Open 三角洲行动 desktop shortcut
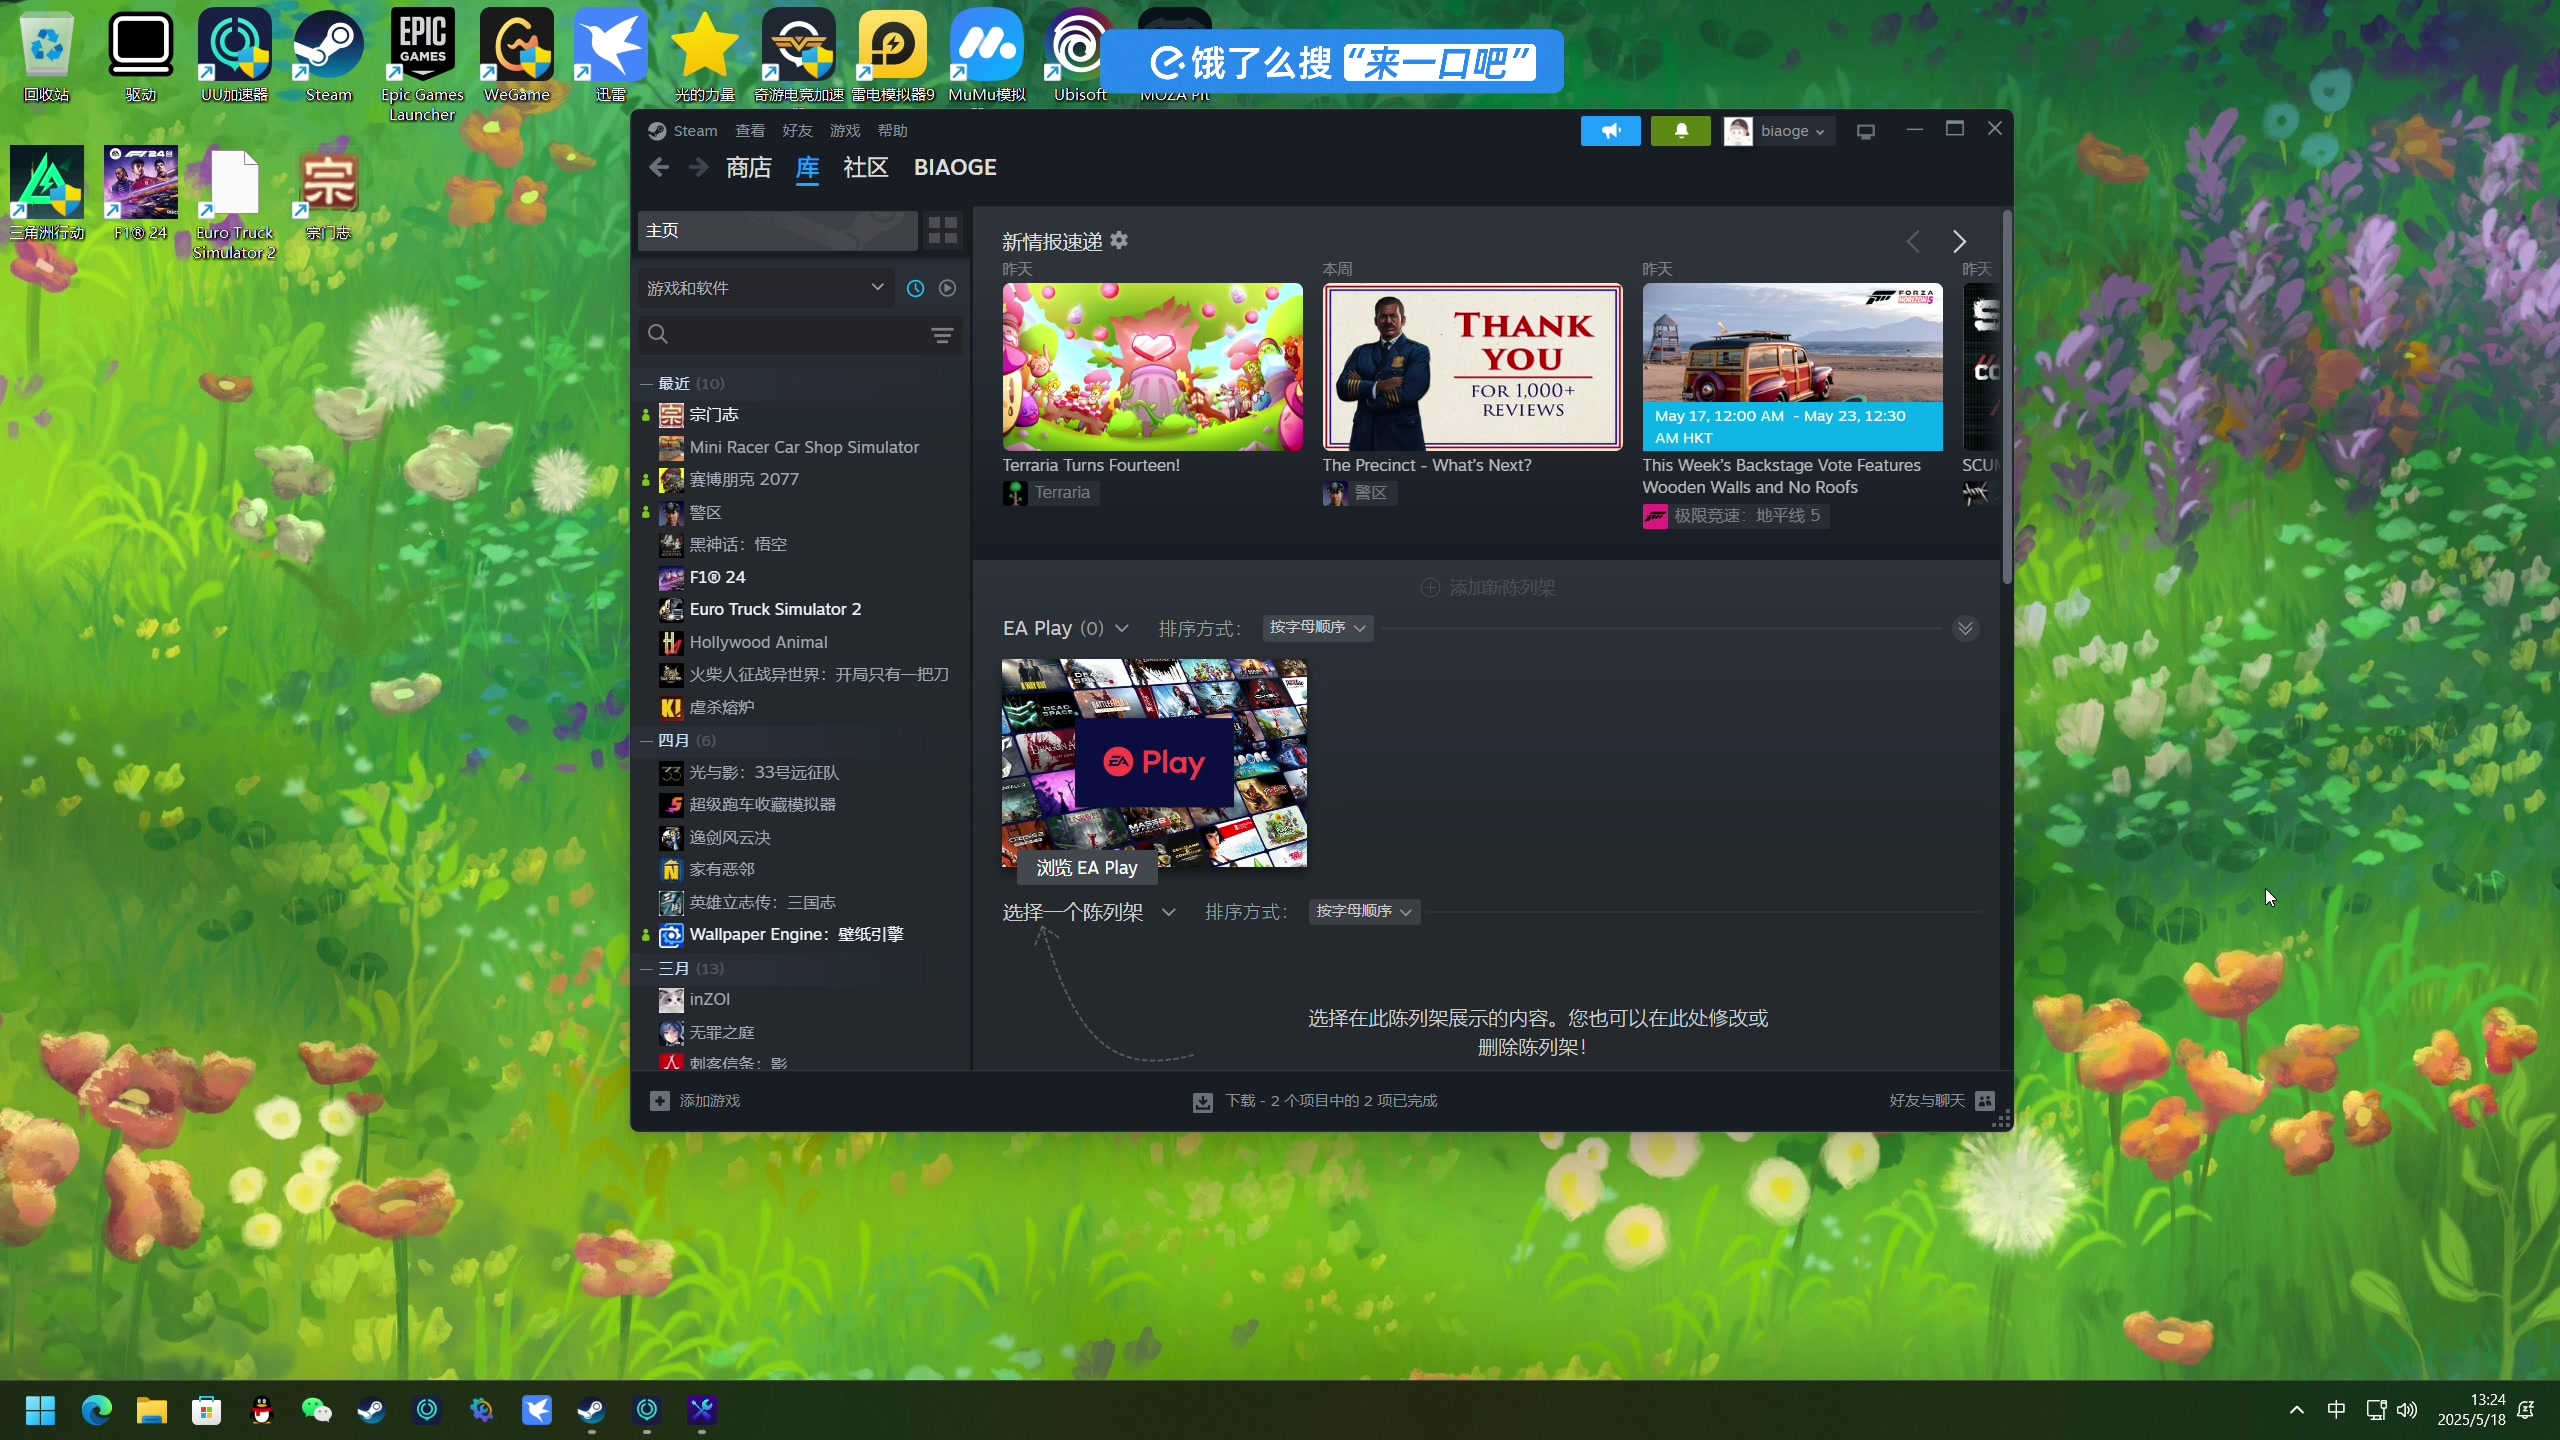The image size is (2560, 1440). coord(47,194)
